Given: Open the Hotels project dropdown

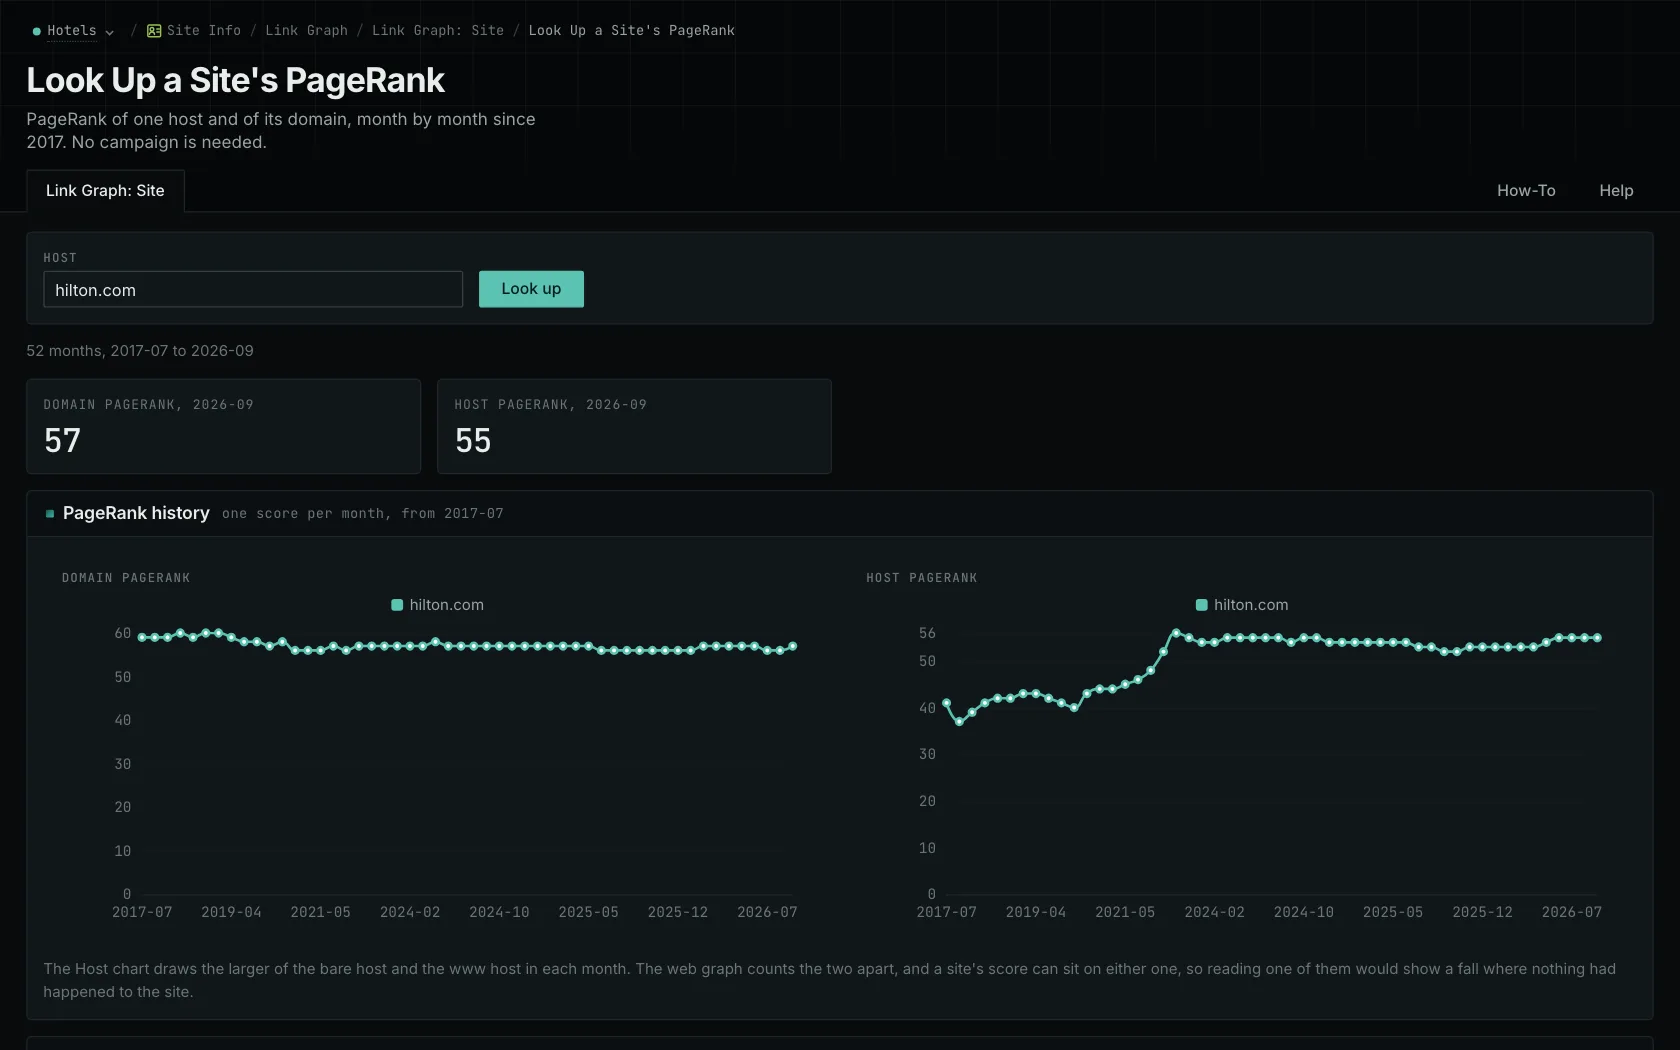Looking at the screenshot, I should coord(73,31).
